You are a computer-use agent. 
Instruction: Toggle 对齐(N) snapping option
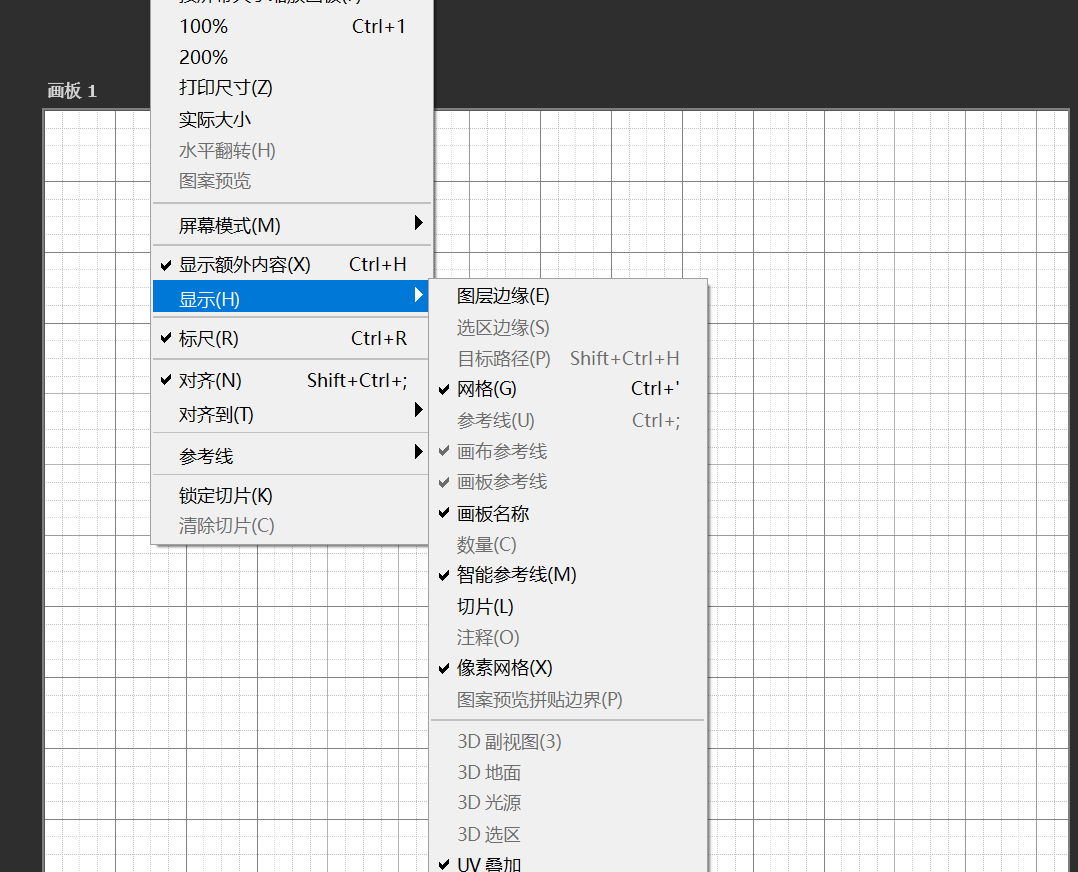[x=292, y=380]
